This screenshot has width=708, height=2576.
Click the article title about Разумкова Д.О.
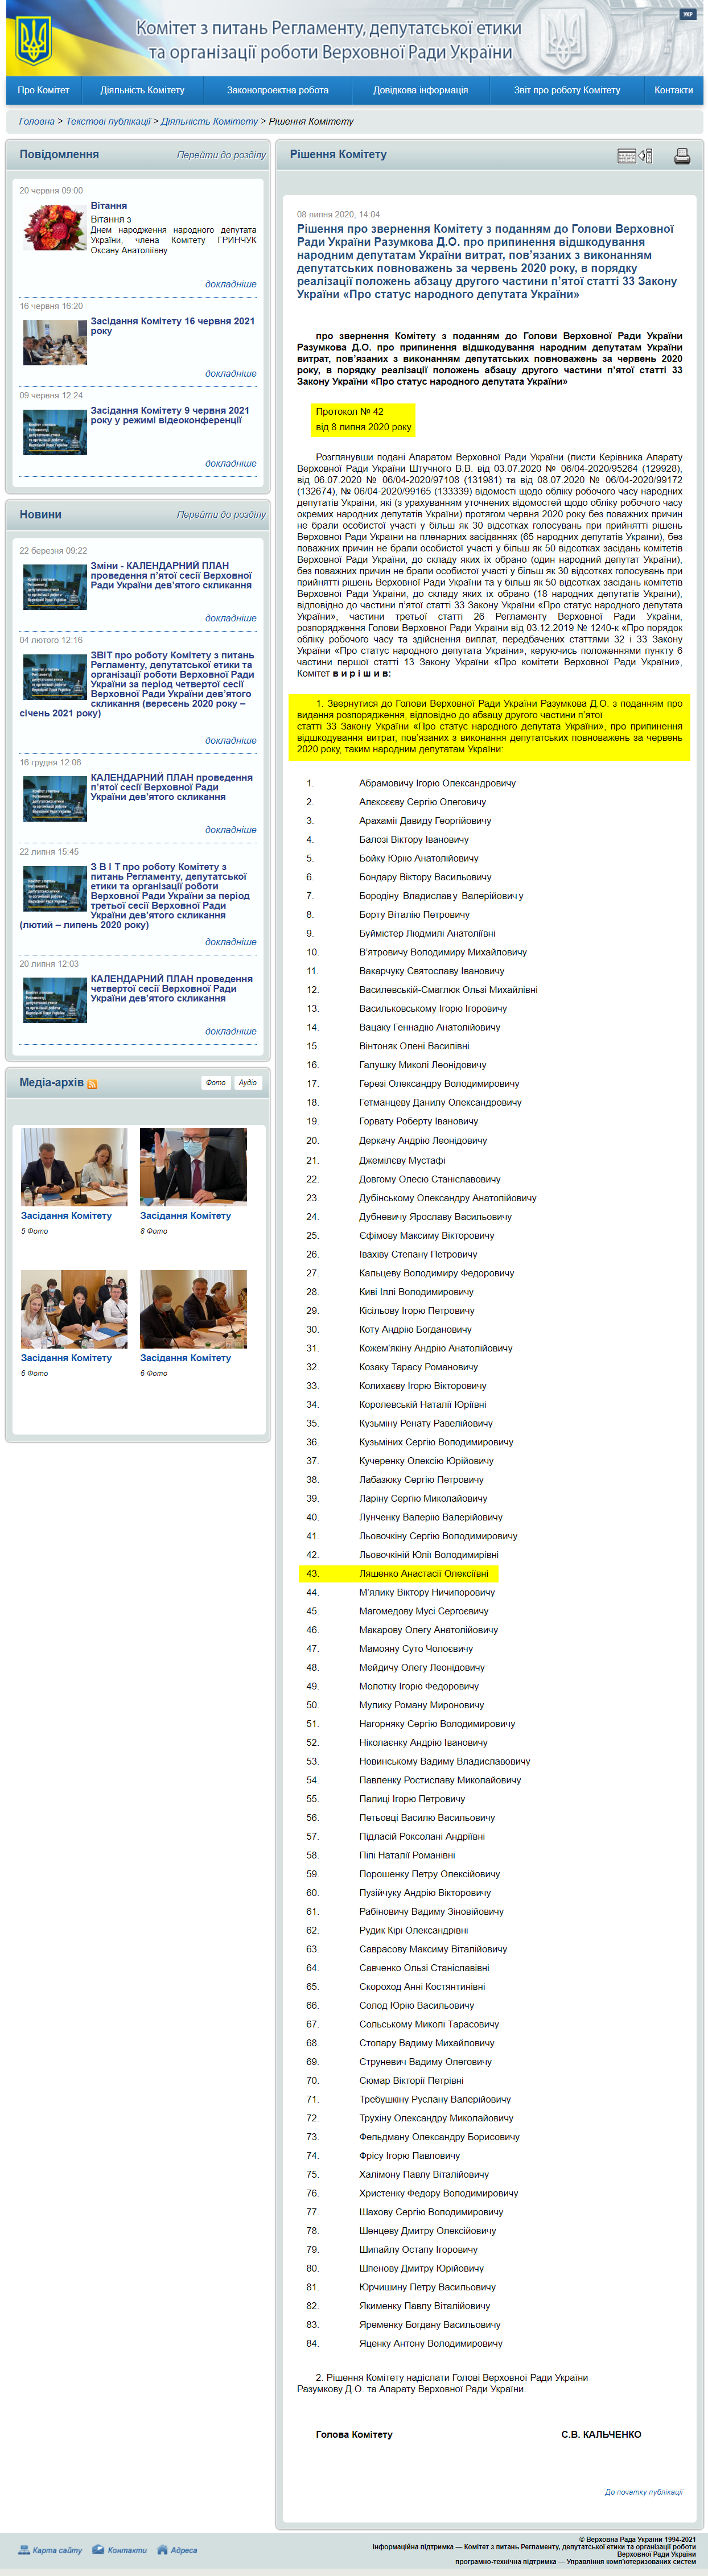(487, 262)
